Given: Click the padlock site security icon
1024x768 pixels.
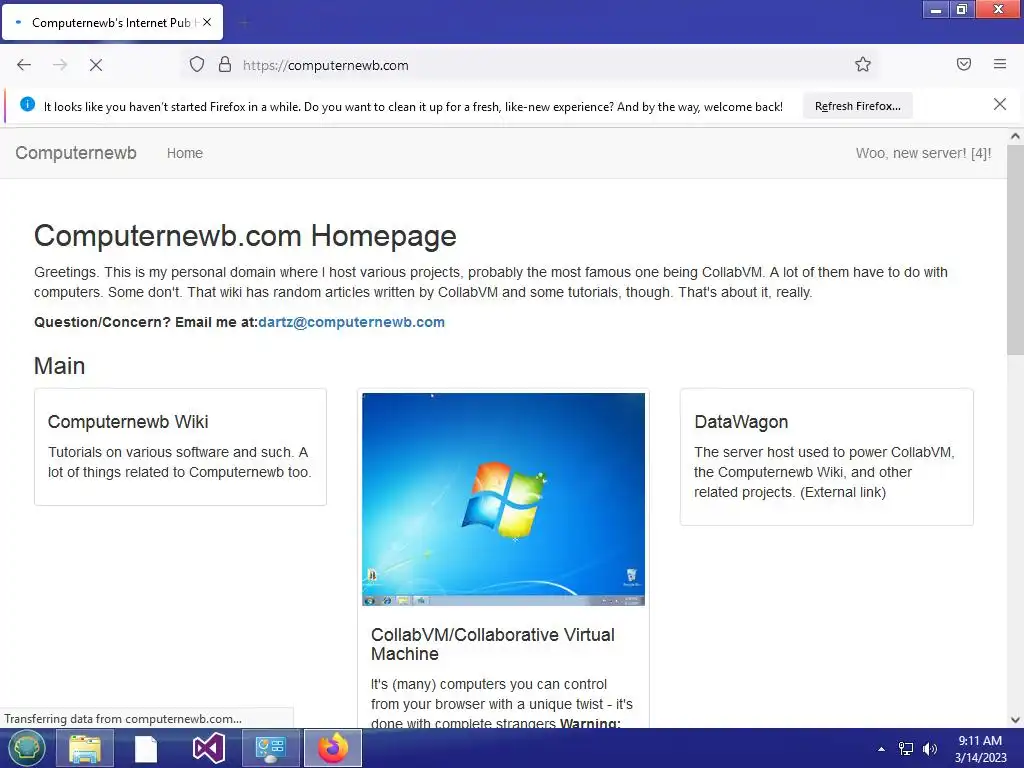Looking at the screenshot, I should pyautogui.click(x=225, y=64).
